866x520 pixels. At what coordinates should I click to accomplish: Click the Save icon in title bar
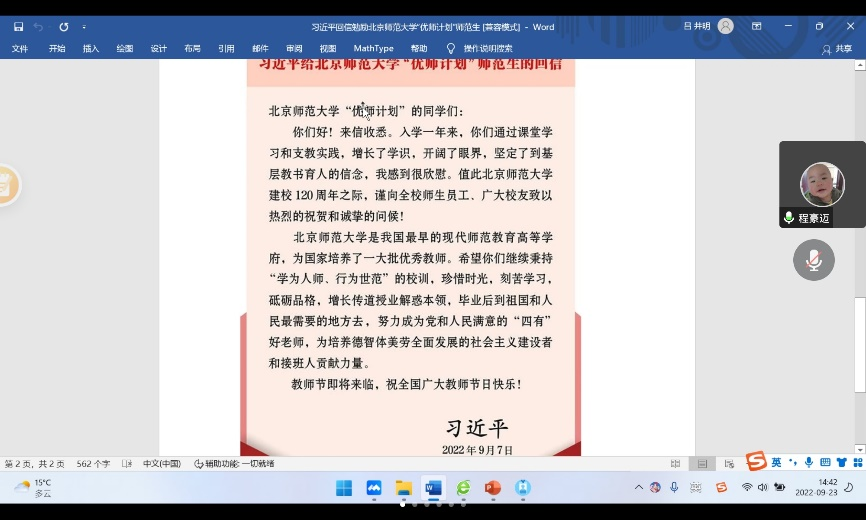pos(18,27)
